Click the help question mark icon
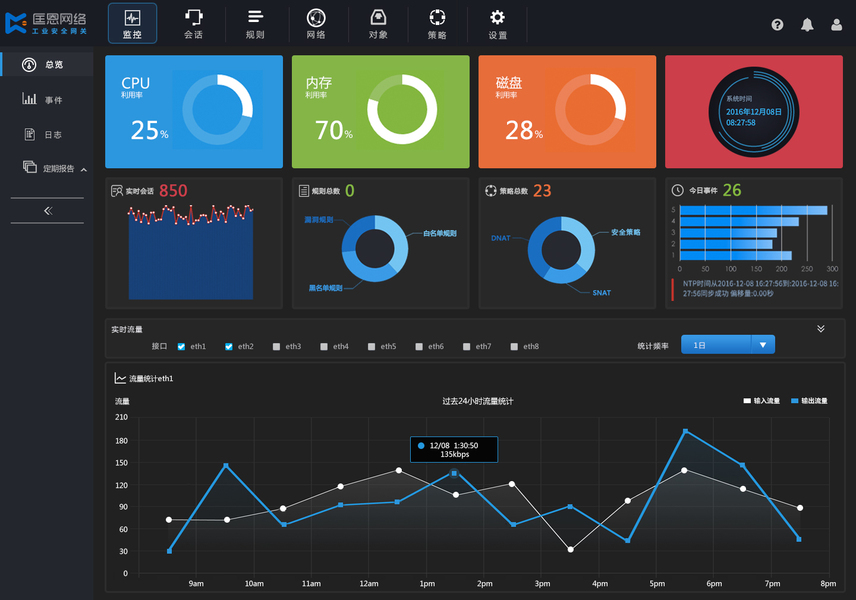856x600 pixels. [777, 25]
